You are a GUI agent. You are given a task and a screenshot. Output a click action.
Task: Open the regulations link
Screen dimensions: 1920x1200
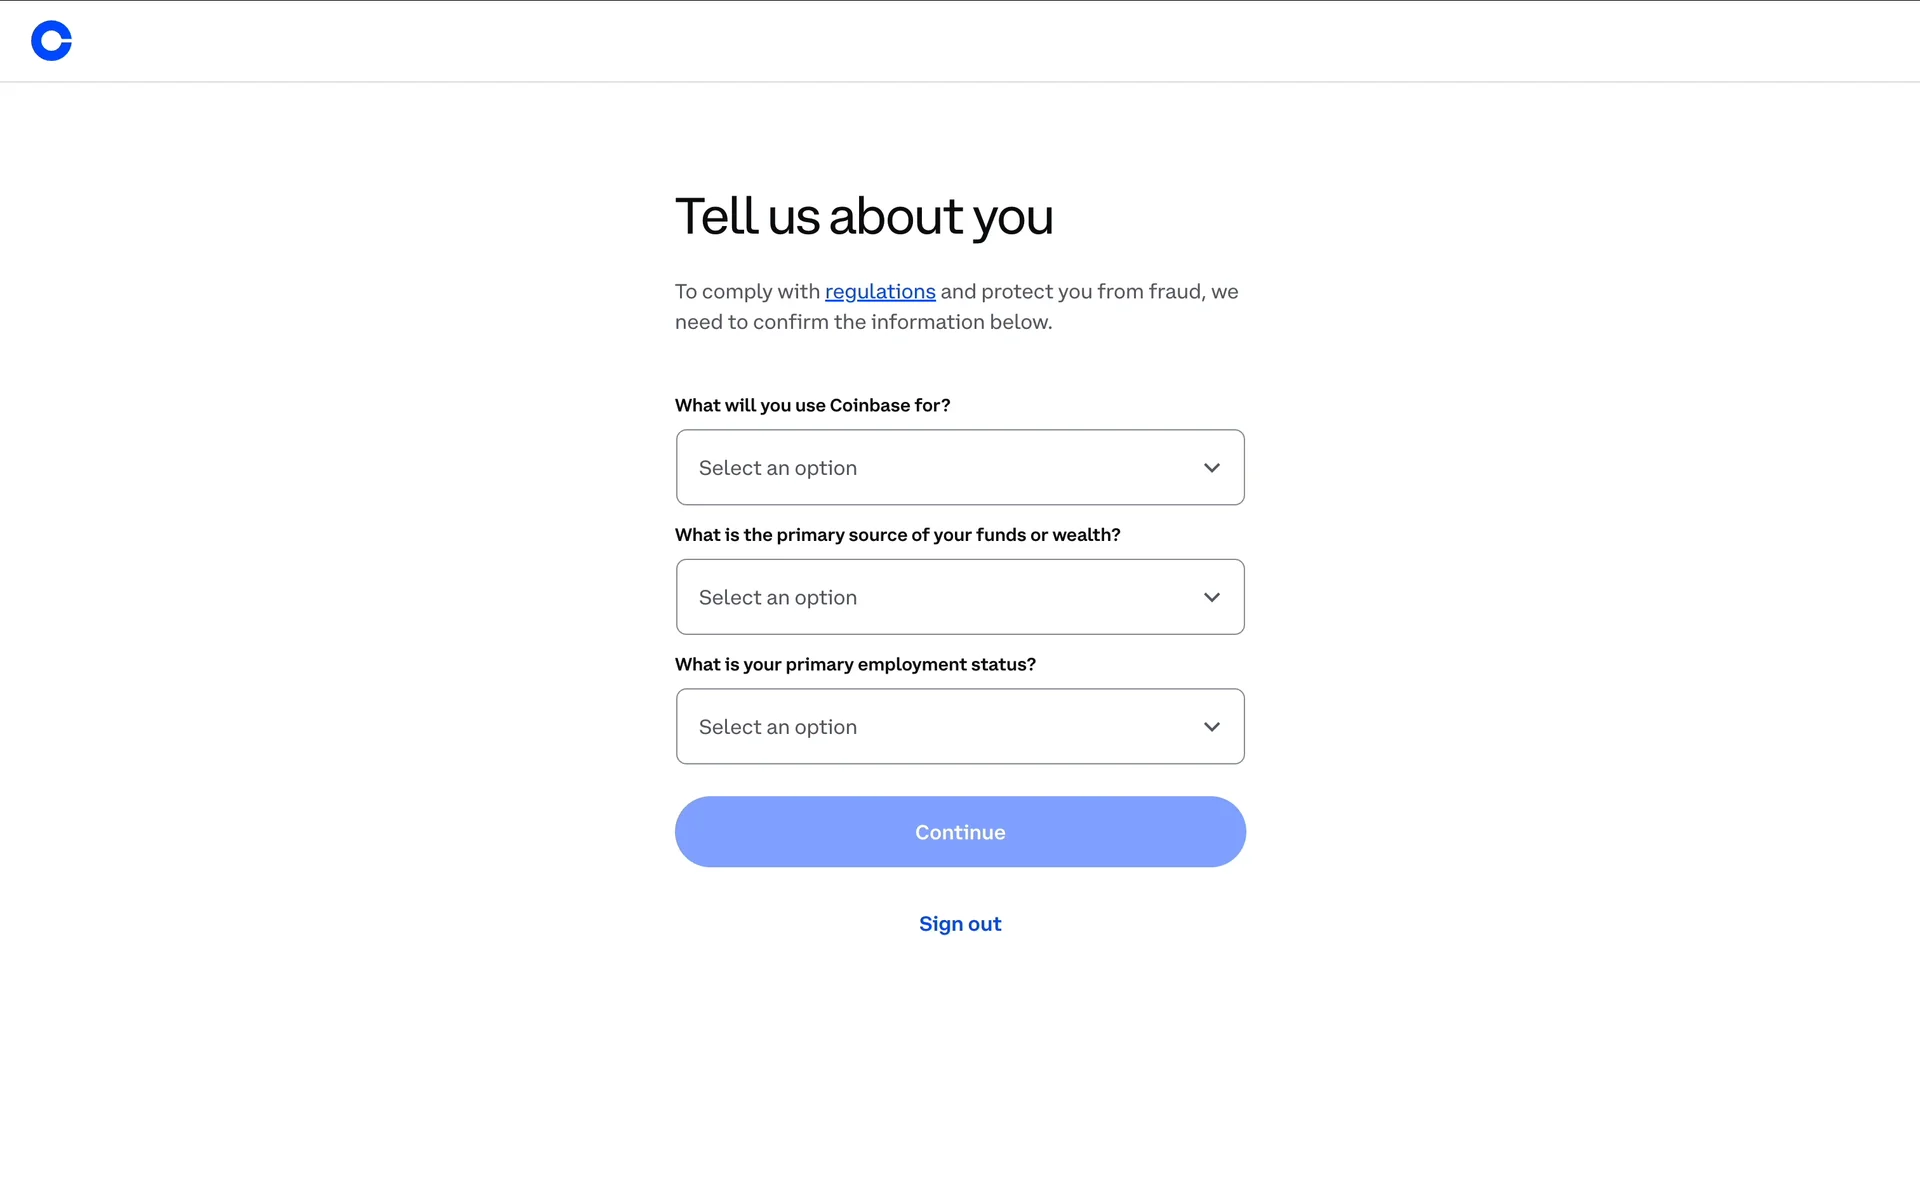click(x=880, y=291)
